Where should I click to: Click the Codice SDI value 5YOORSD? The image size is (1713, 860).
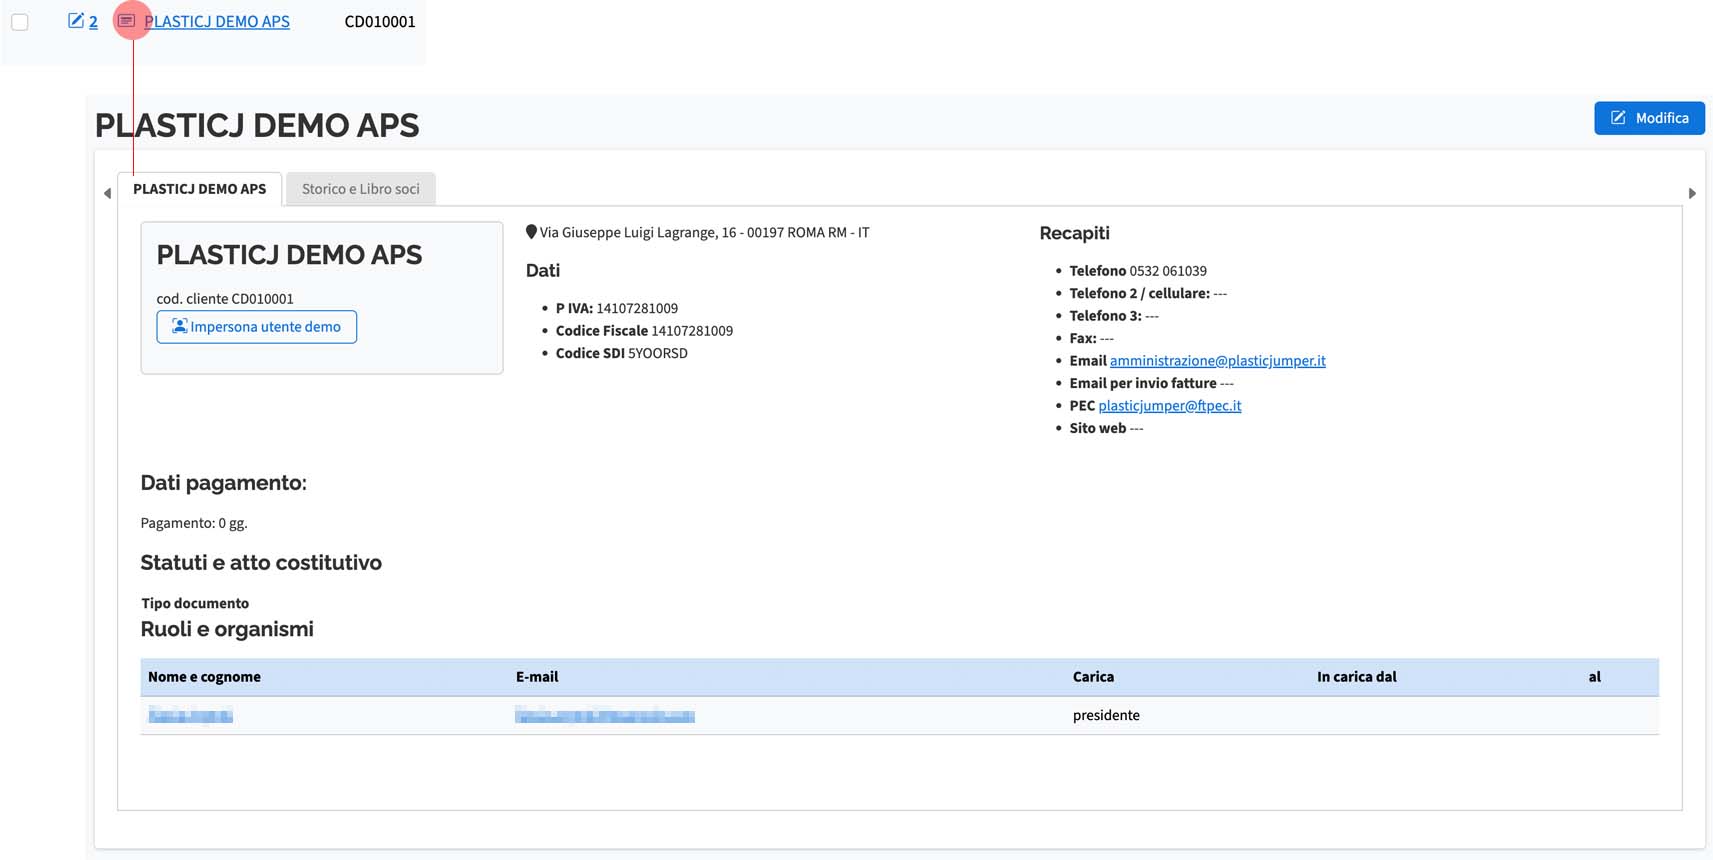(658, 353)
